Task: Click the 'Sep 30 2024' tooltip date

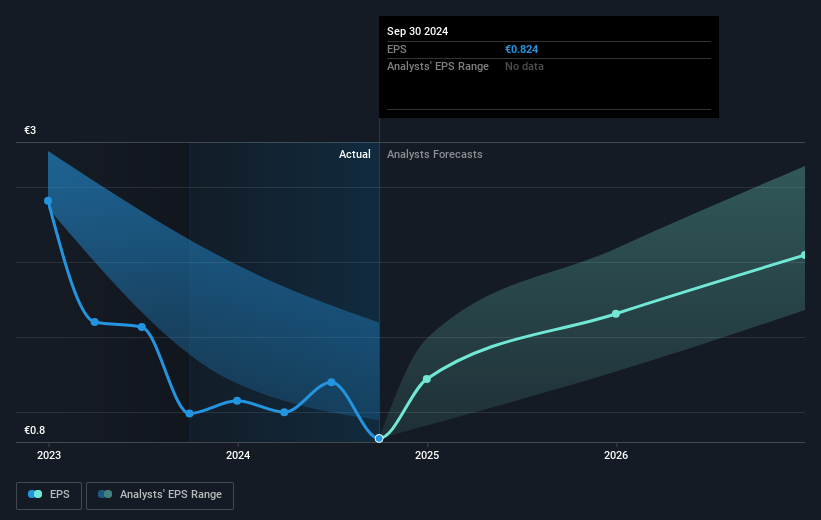Action: pyautogui.click(x=417, y=31)
